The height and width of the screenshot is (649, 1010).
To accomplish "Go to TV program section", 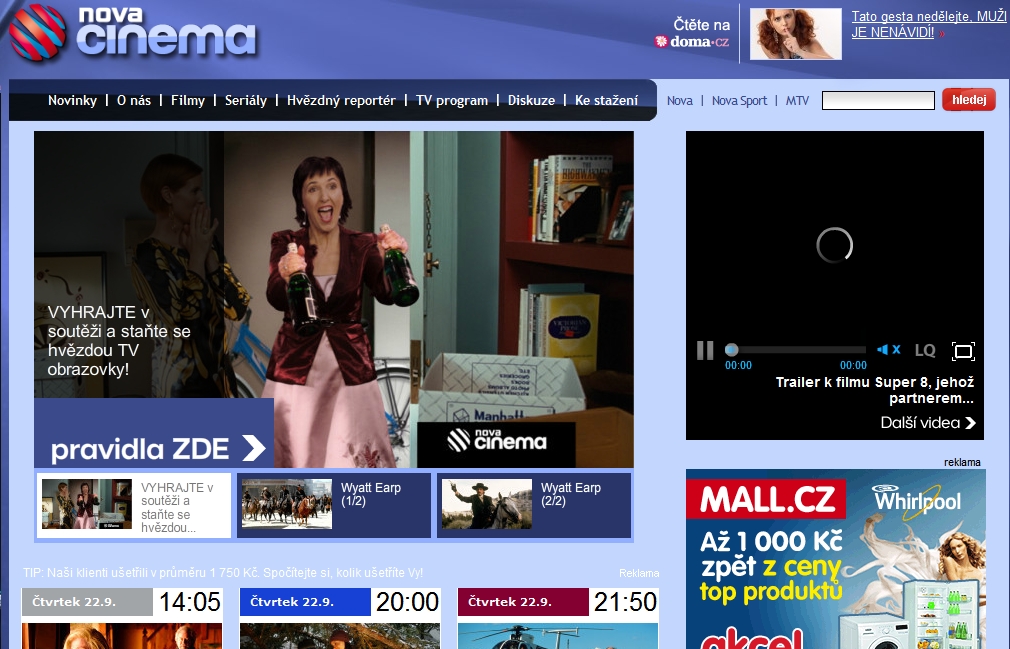I will [x=452, y=100].
